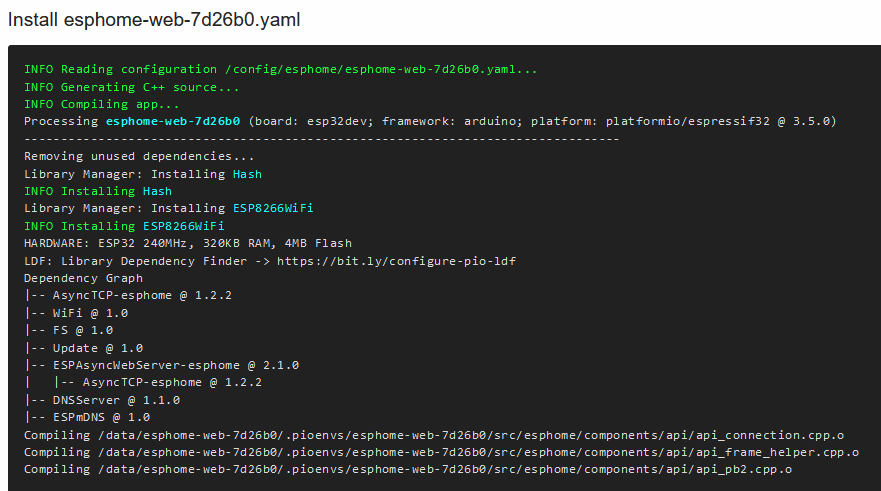Open the bit.ly/configure-pio-ldf link
Viewport: 881px width, 491px height.
point(396,260)
